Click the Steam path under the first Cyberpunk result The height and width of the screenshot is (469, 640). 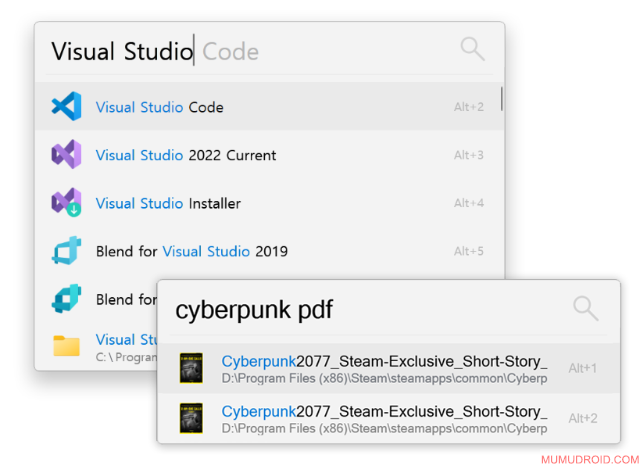pos(384,378)
